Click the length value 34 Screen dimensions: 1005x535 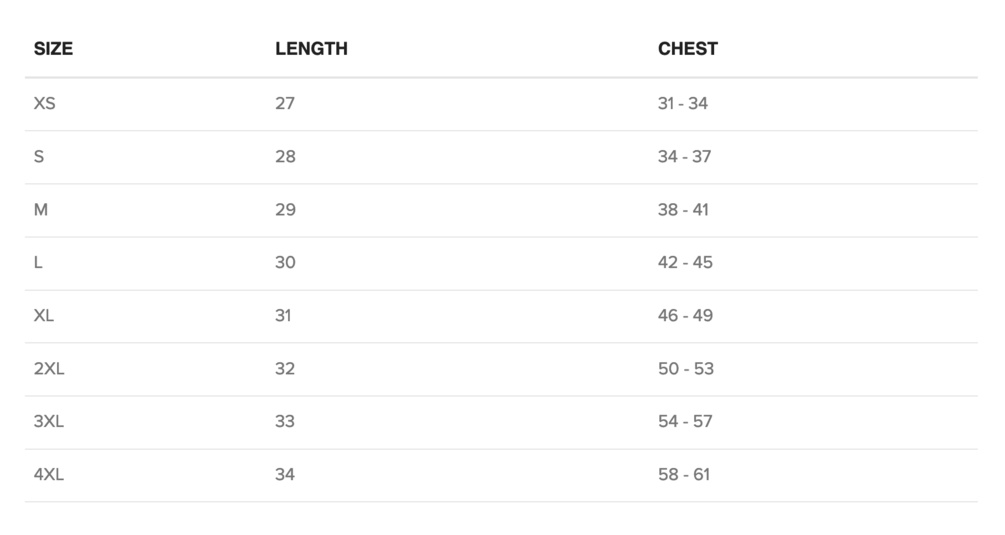coord(285,474)
